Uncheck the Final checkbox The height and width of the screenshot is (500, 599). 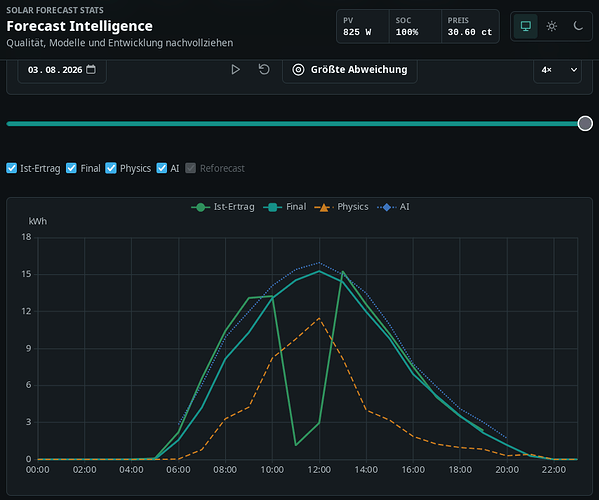tap(71, 168)
